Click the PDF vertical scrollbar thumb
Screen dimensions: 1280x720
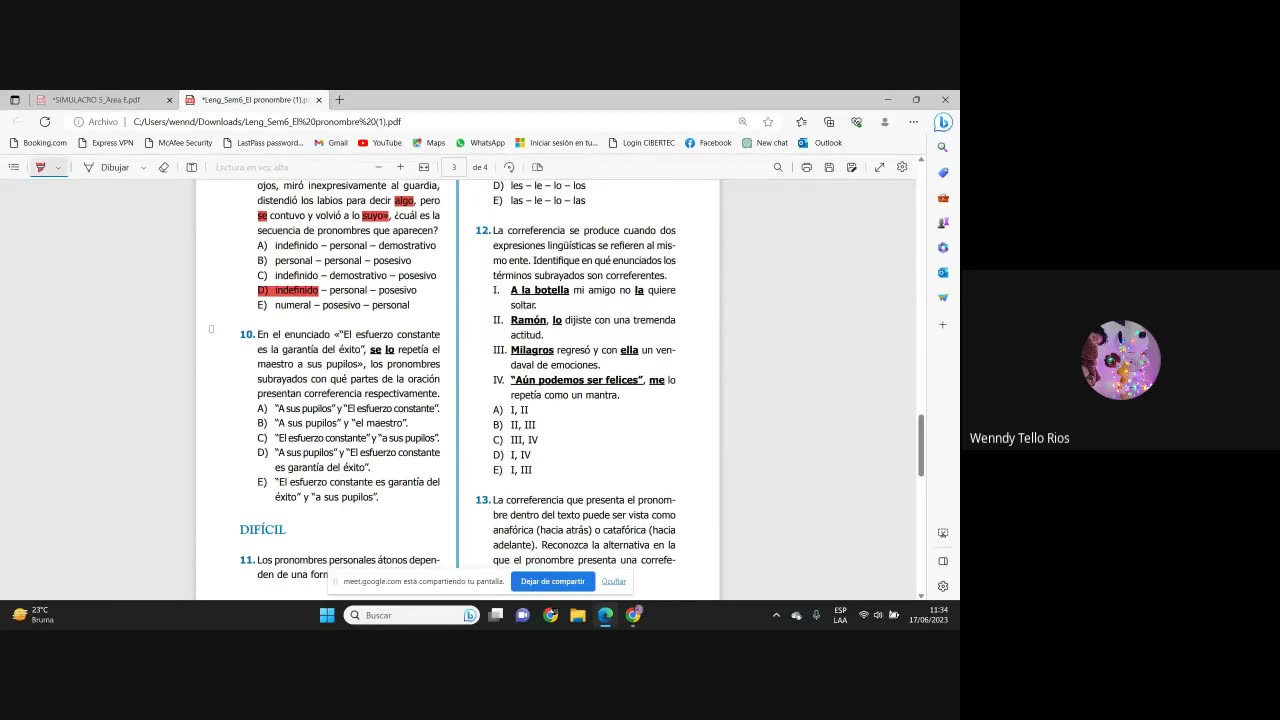tap(920, 445)
